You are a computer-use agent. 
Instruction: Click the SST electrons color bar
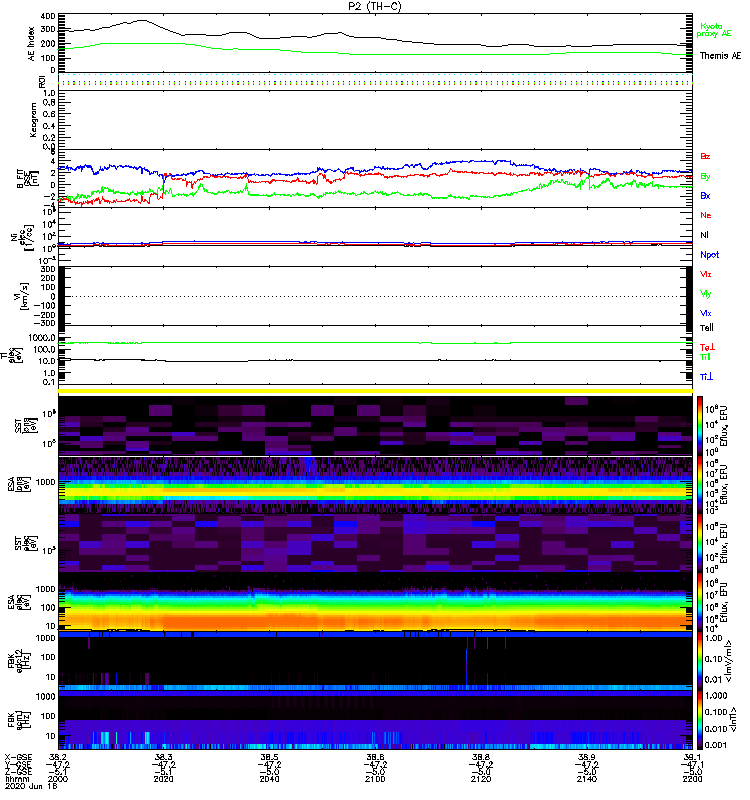pyautogui.click(x=700, y=543)
